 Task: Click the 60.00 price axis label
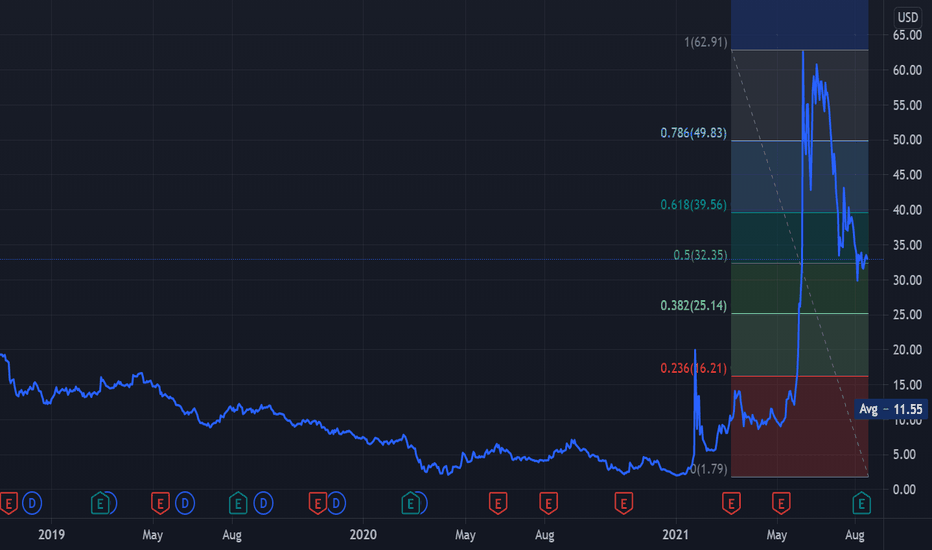coord(907,70)
